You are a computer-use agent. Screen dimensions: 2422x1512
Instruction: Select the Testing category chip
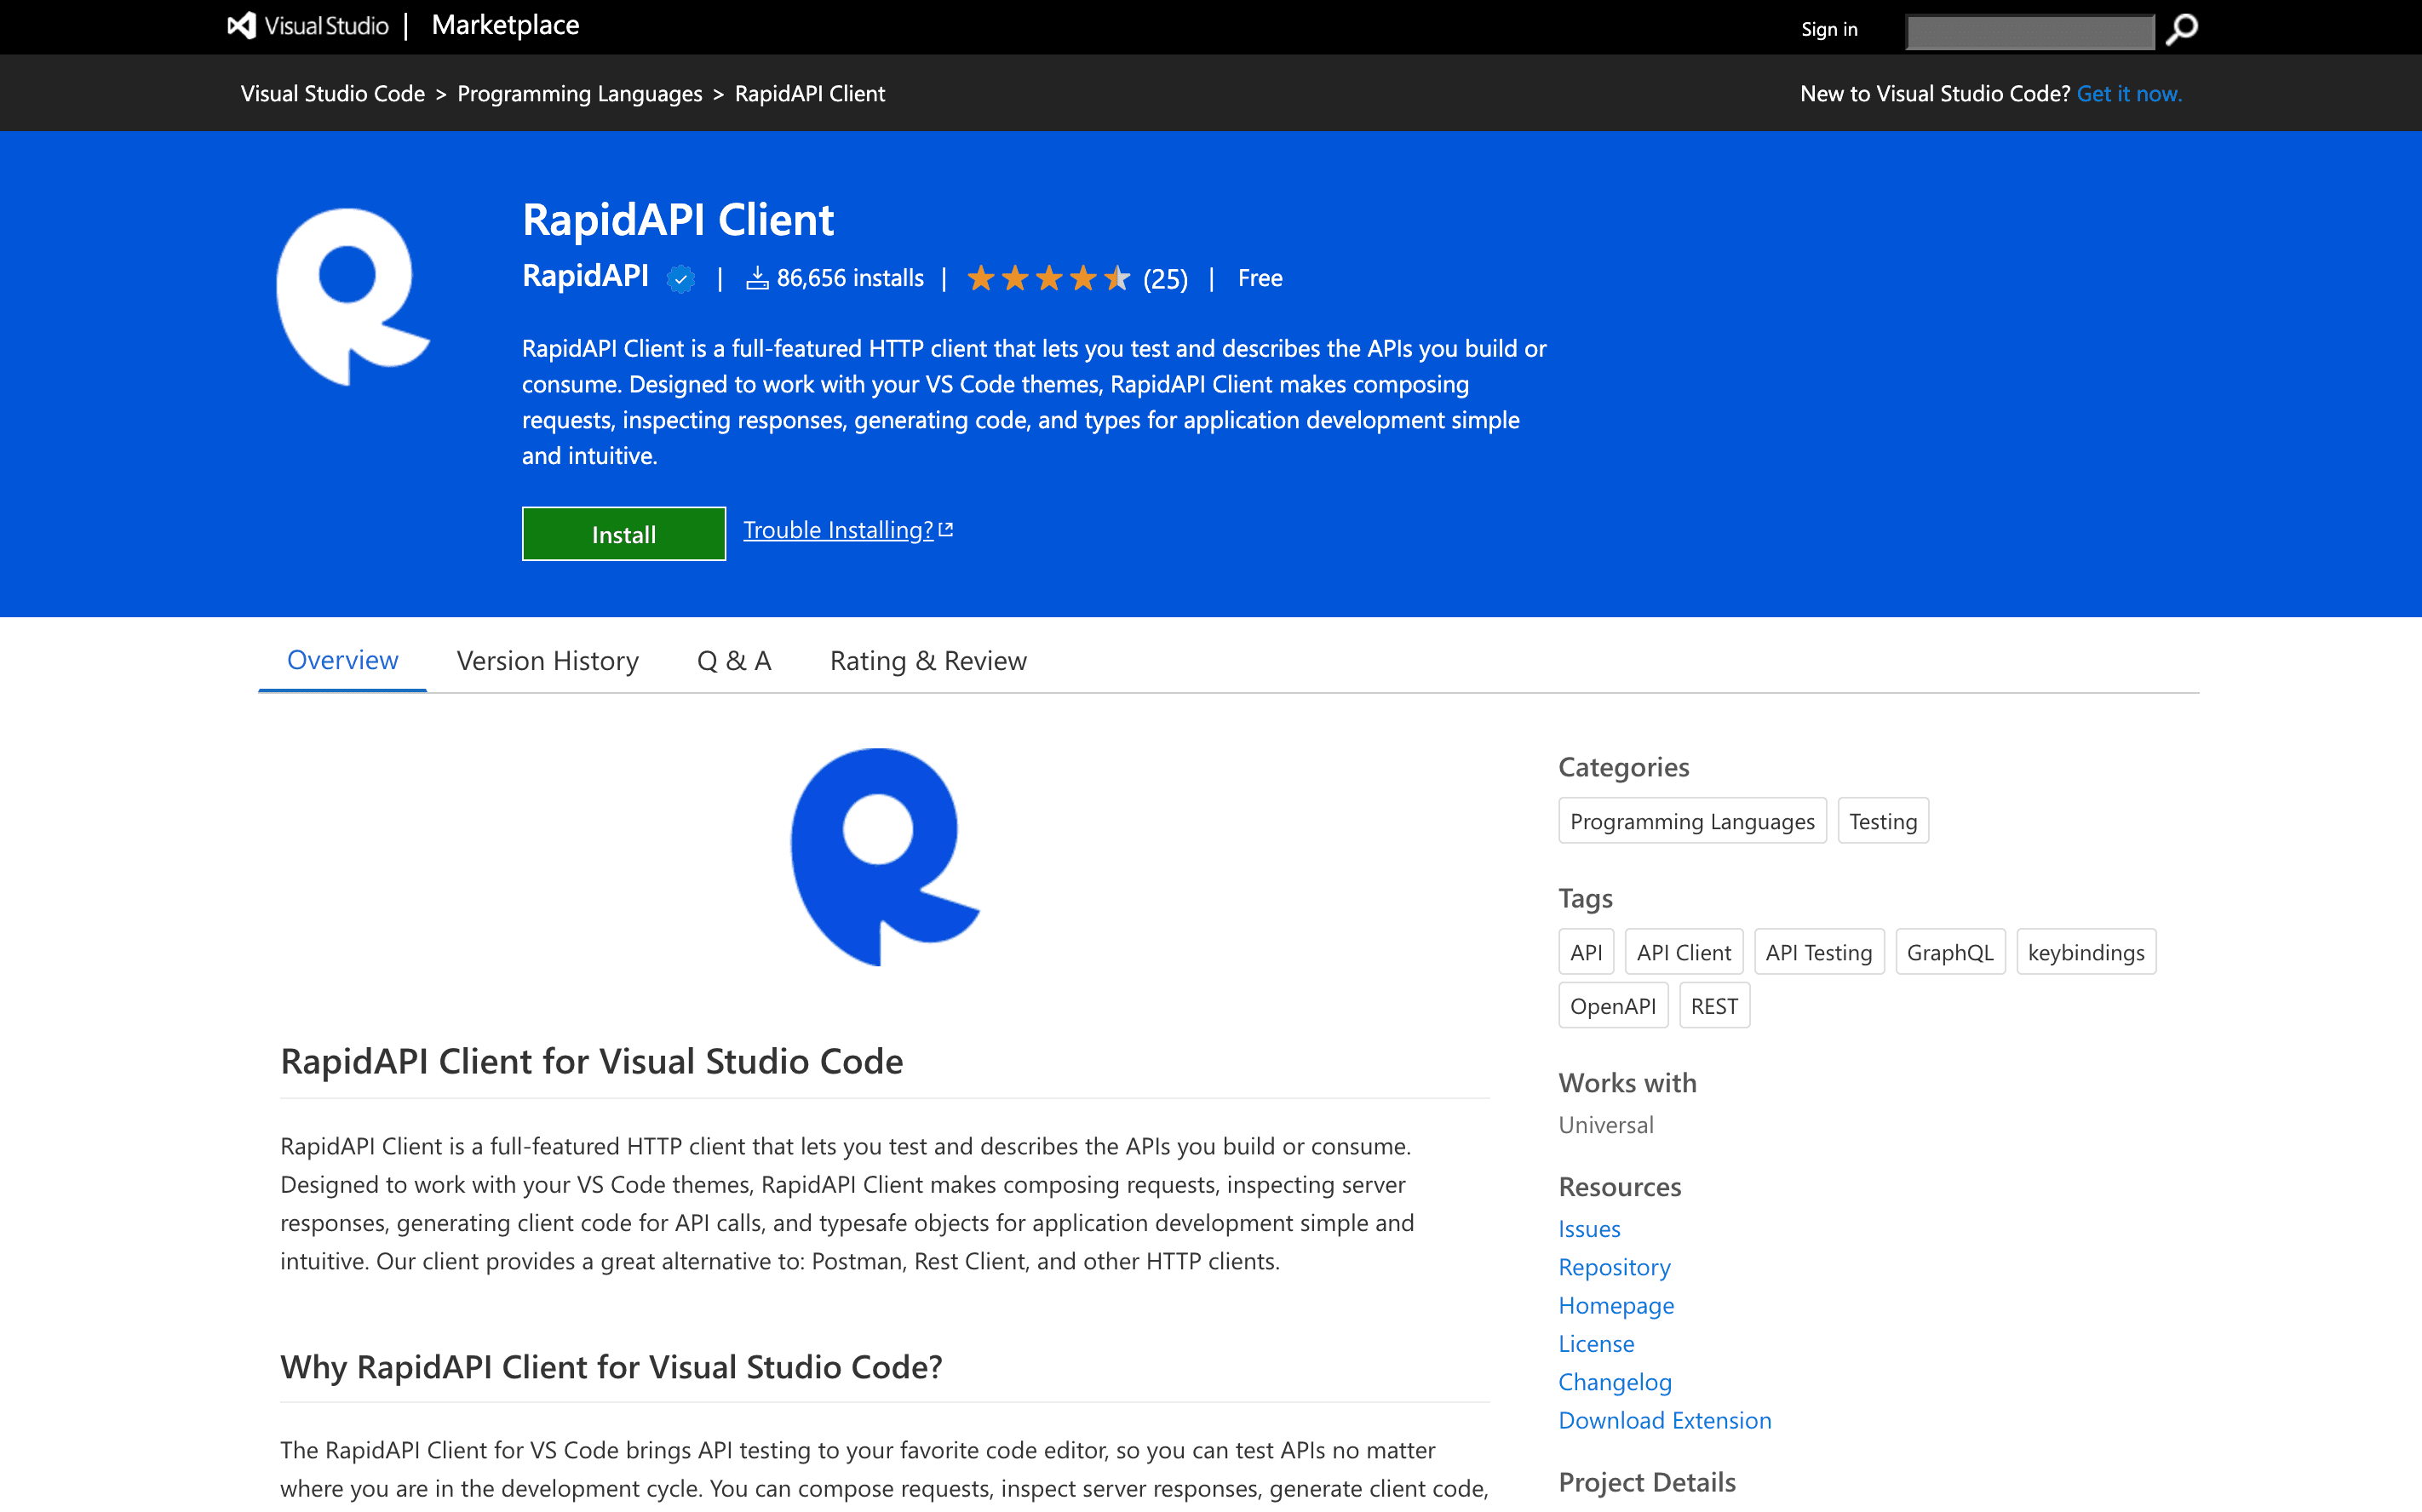pyautogui.click(x=1883, y=821)
